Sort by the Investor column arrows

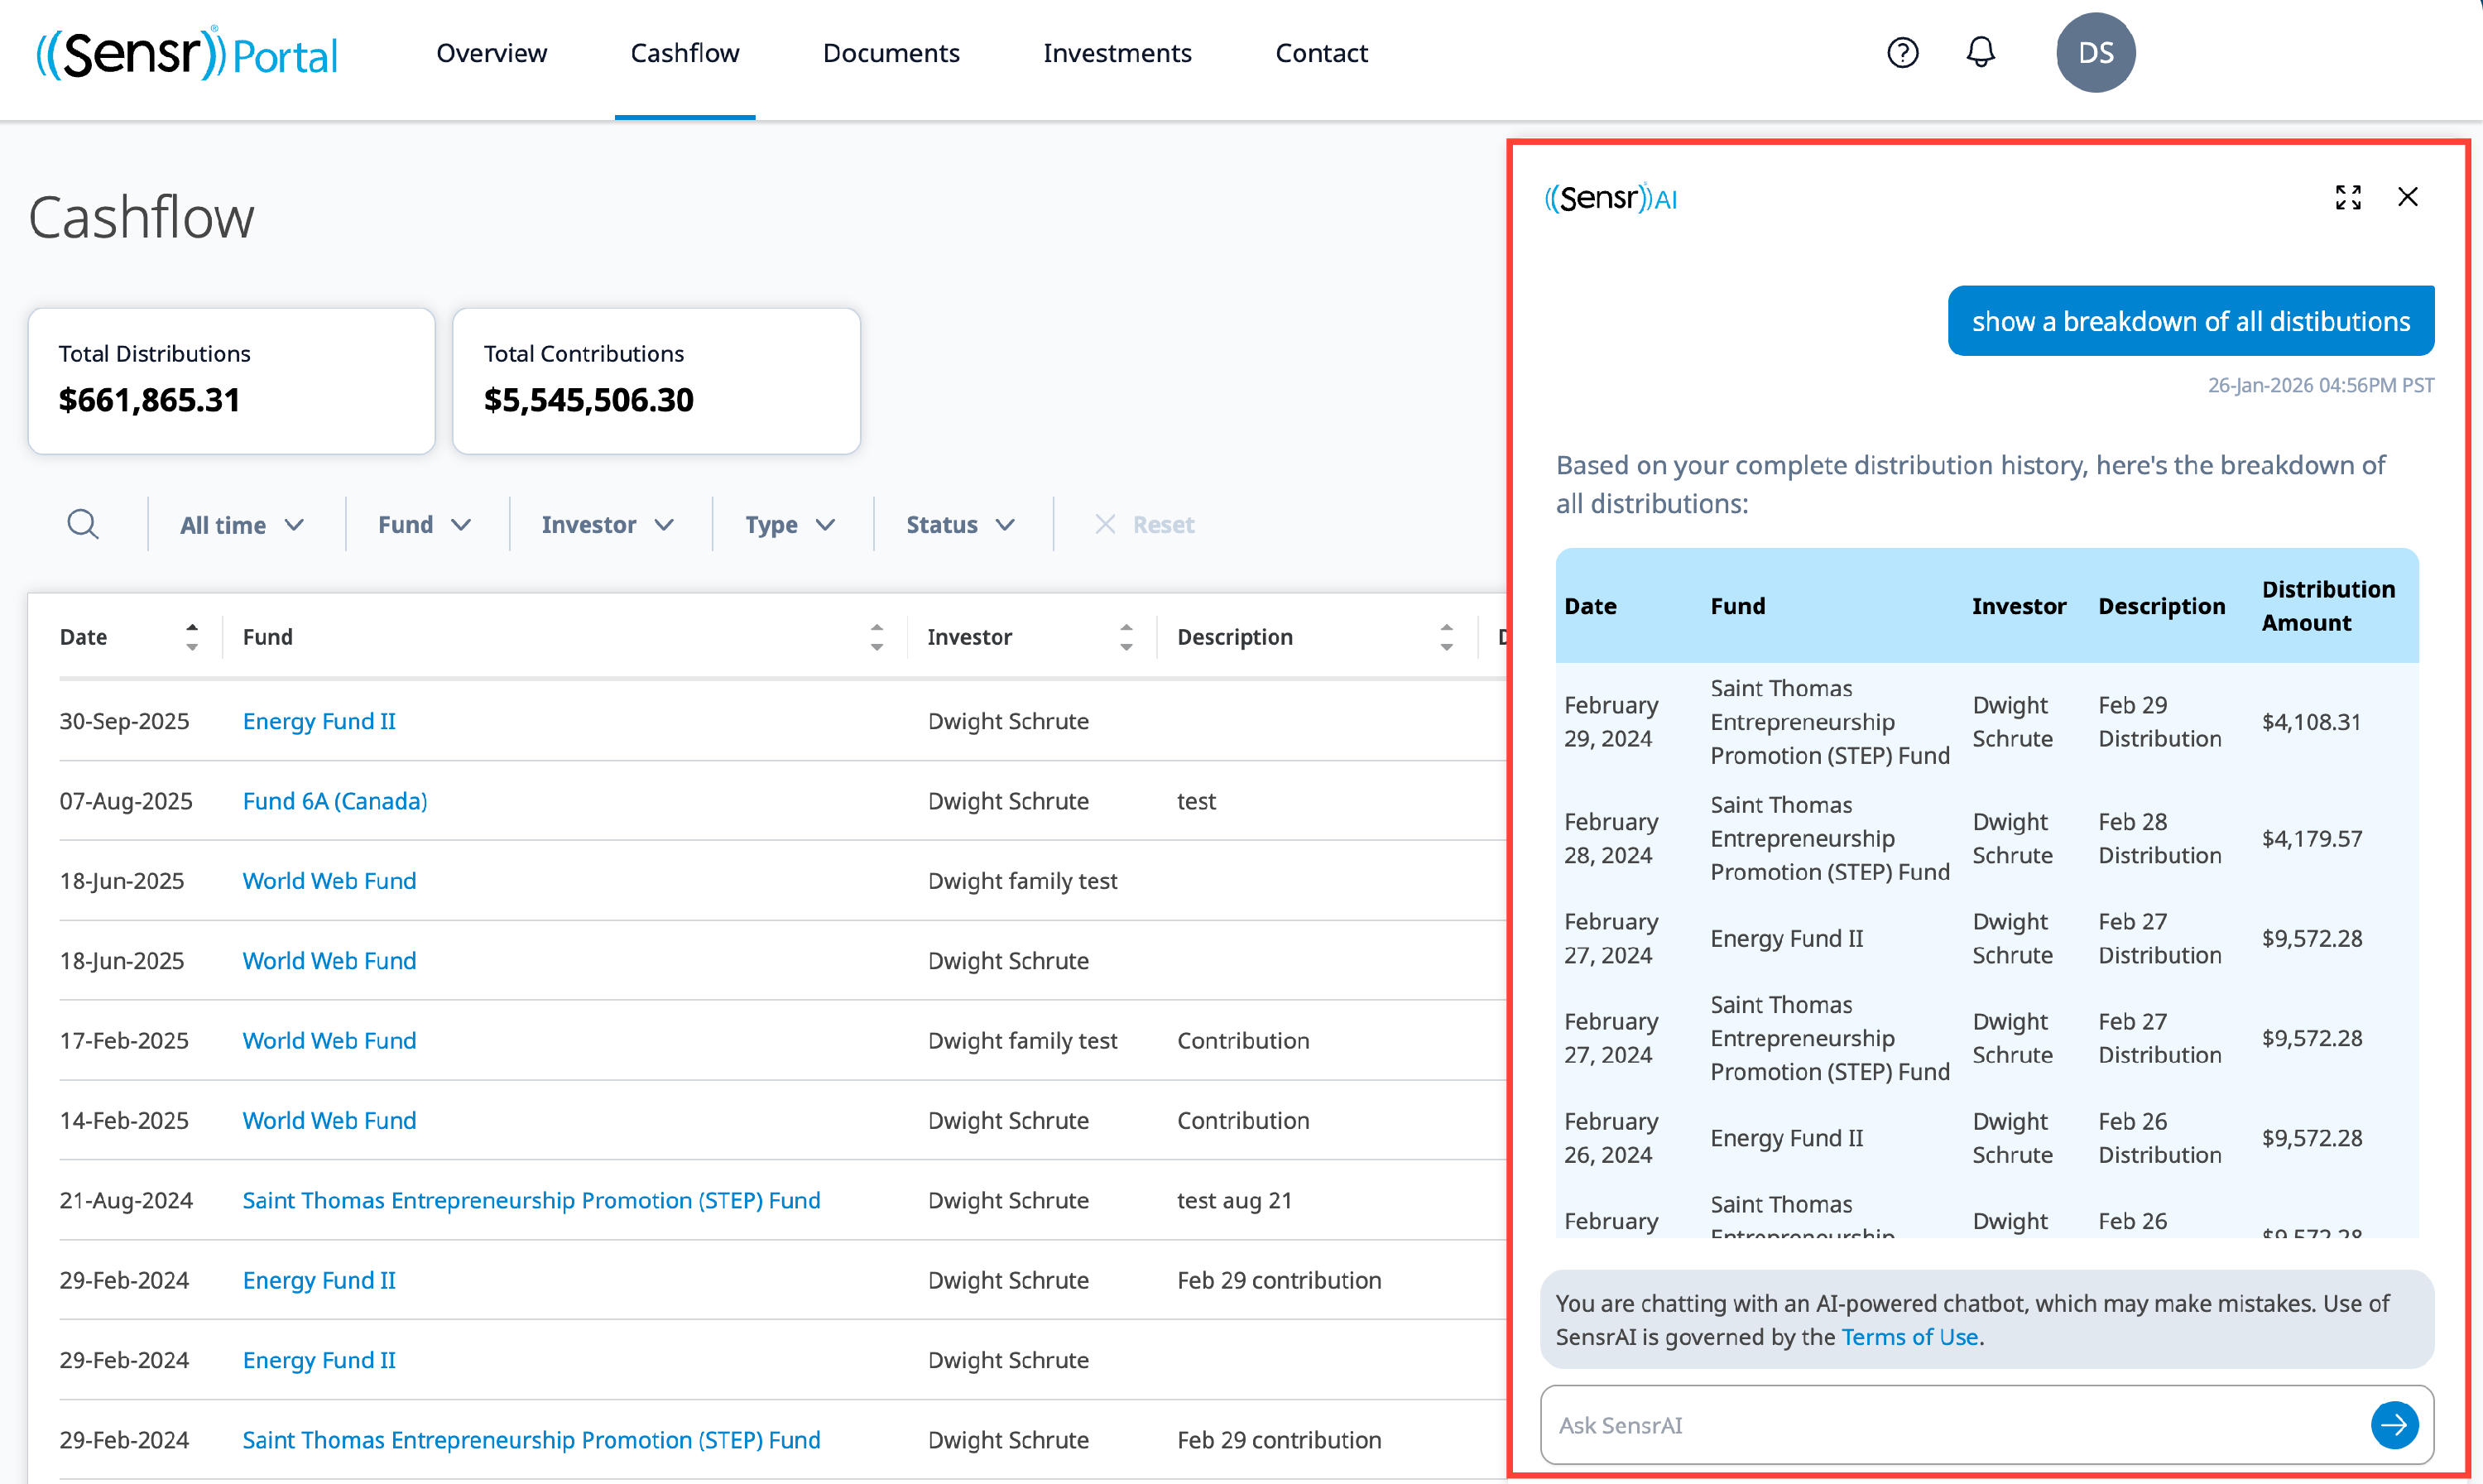(1126, 637)
